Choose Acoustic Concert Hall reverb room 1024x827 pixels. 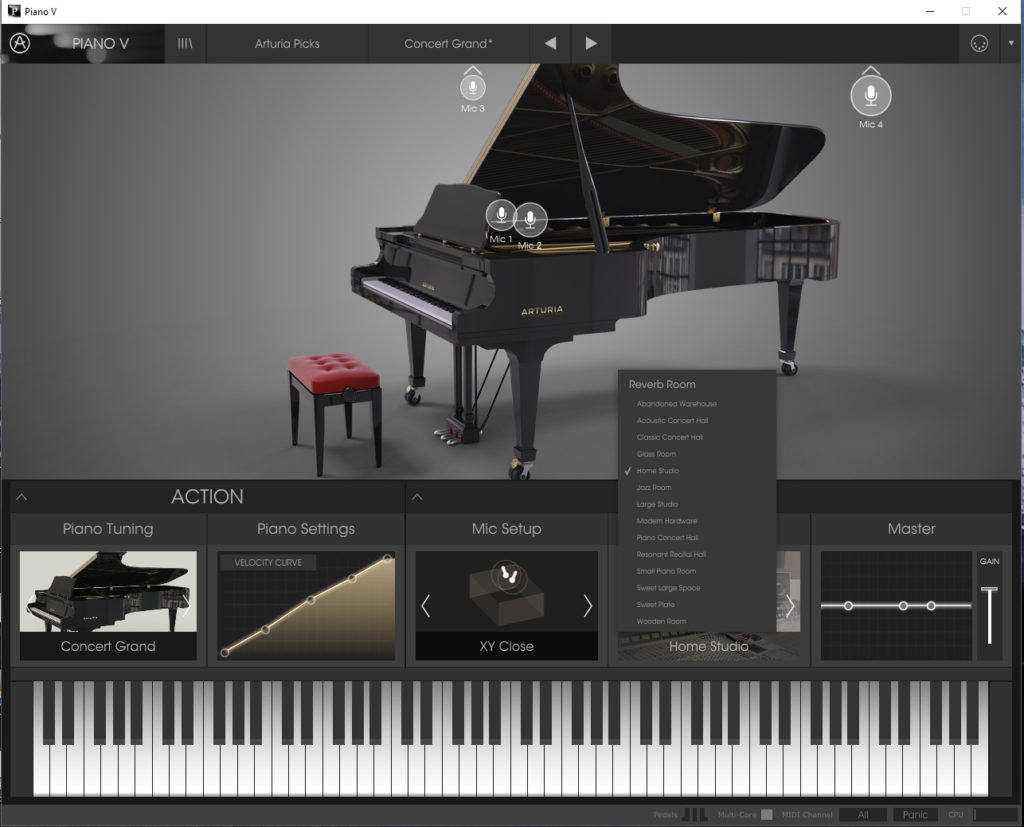[672, 421]
